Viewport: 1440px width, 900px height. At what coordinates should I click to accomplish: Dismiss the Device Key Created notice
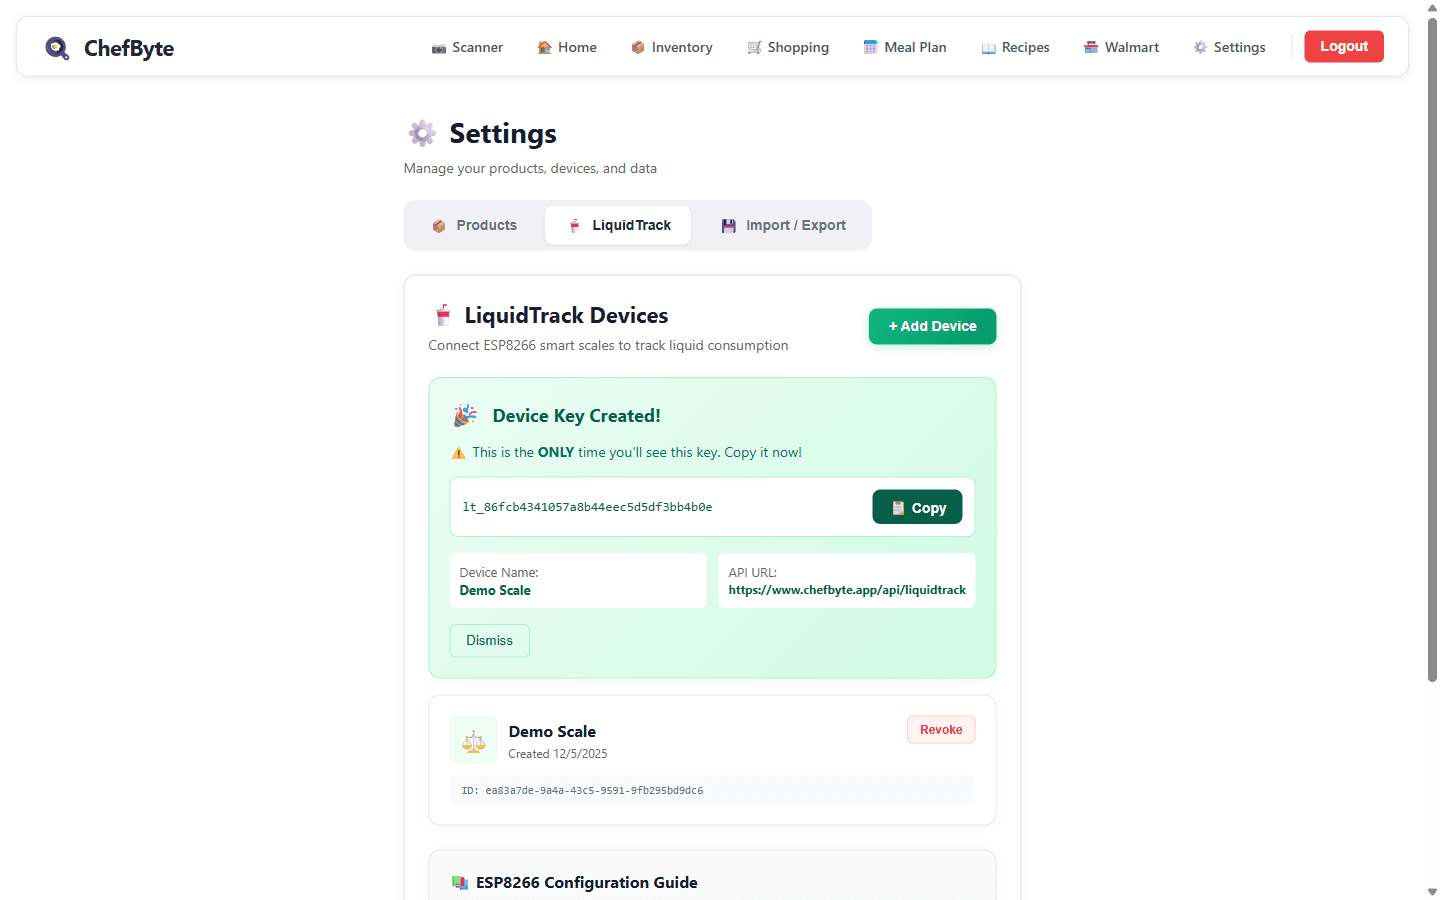(x=489, y=640)
